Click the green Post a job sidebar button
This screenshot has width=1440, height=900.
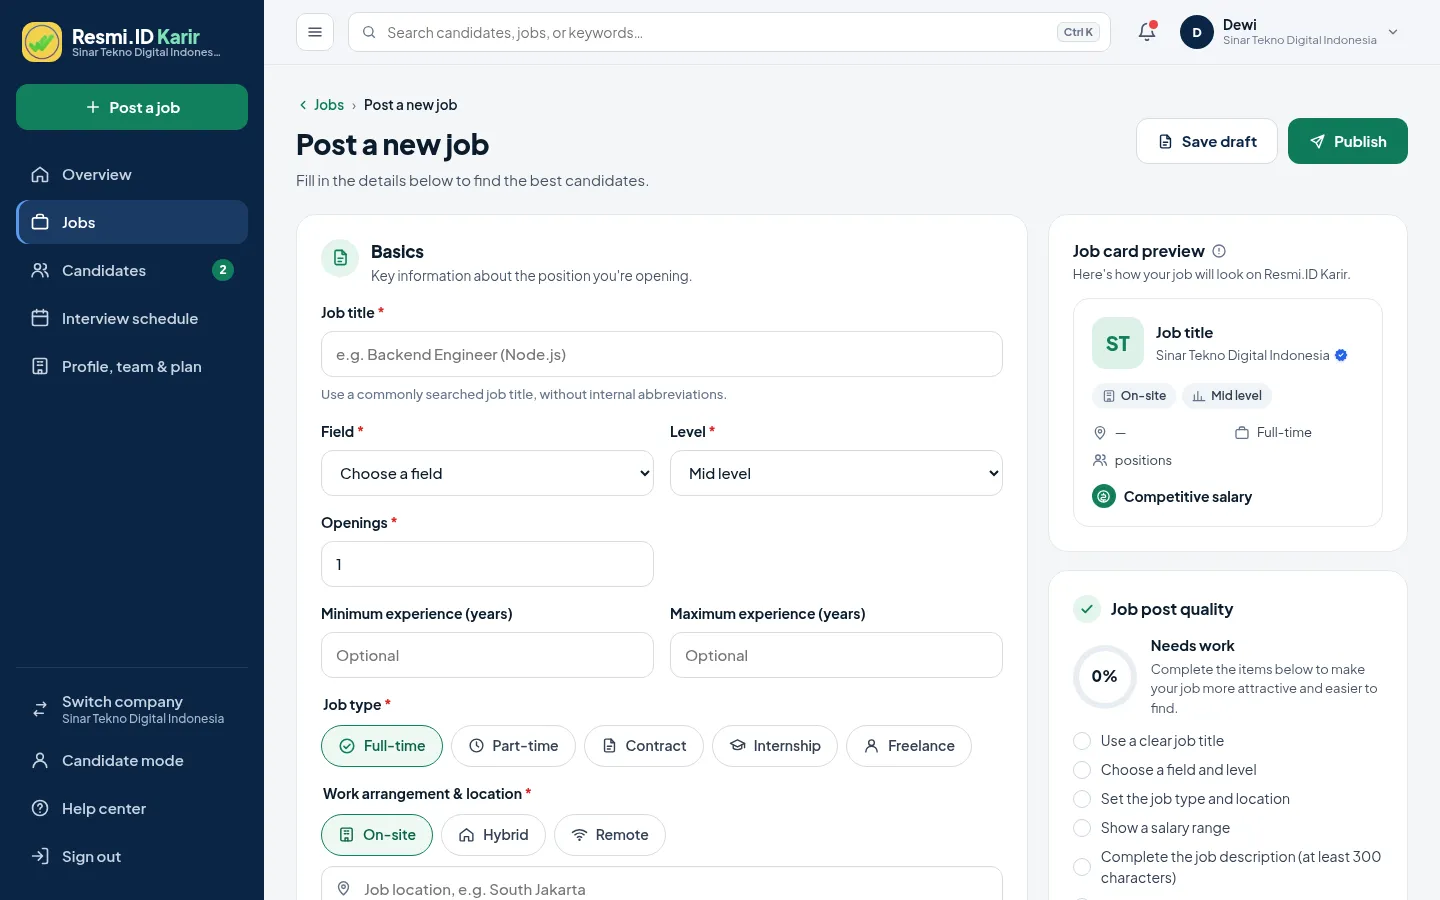click(132, 107)
